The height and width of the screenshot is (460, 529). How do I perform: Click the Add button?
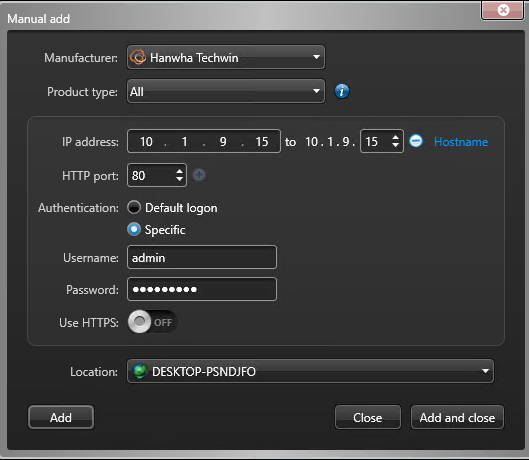pos(61,417)
